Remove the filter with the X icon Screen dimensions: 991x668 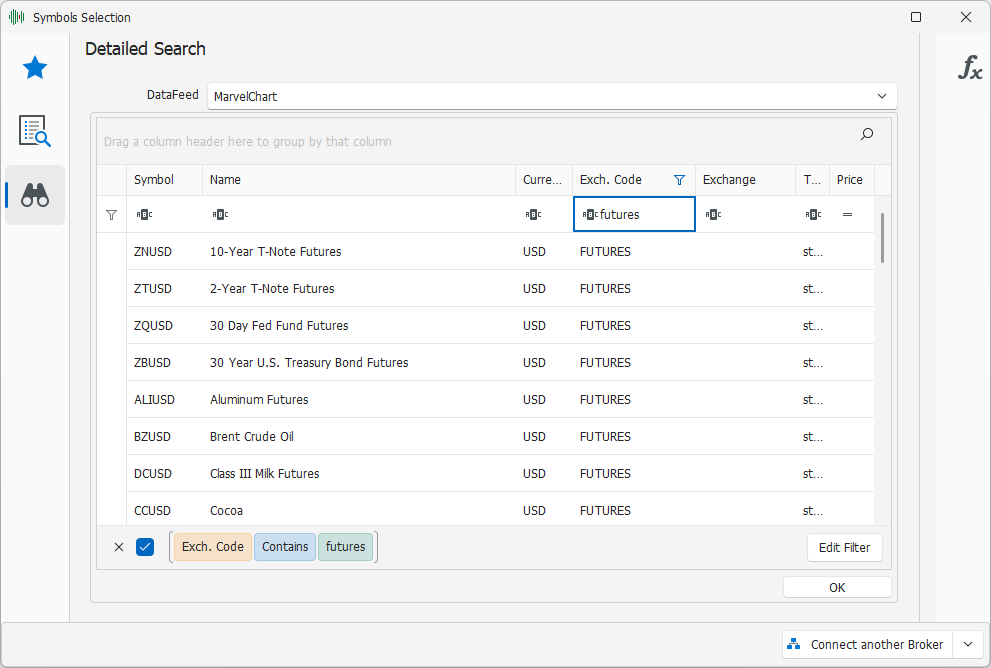[119, 547]
